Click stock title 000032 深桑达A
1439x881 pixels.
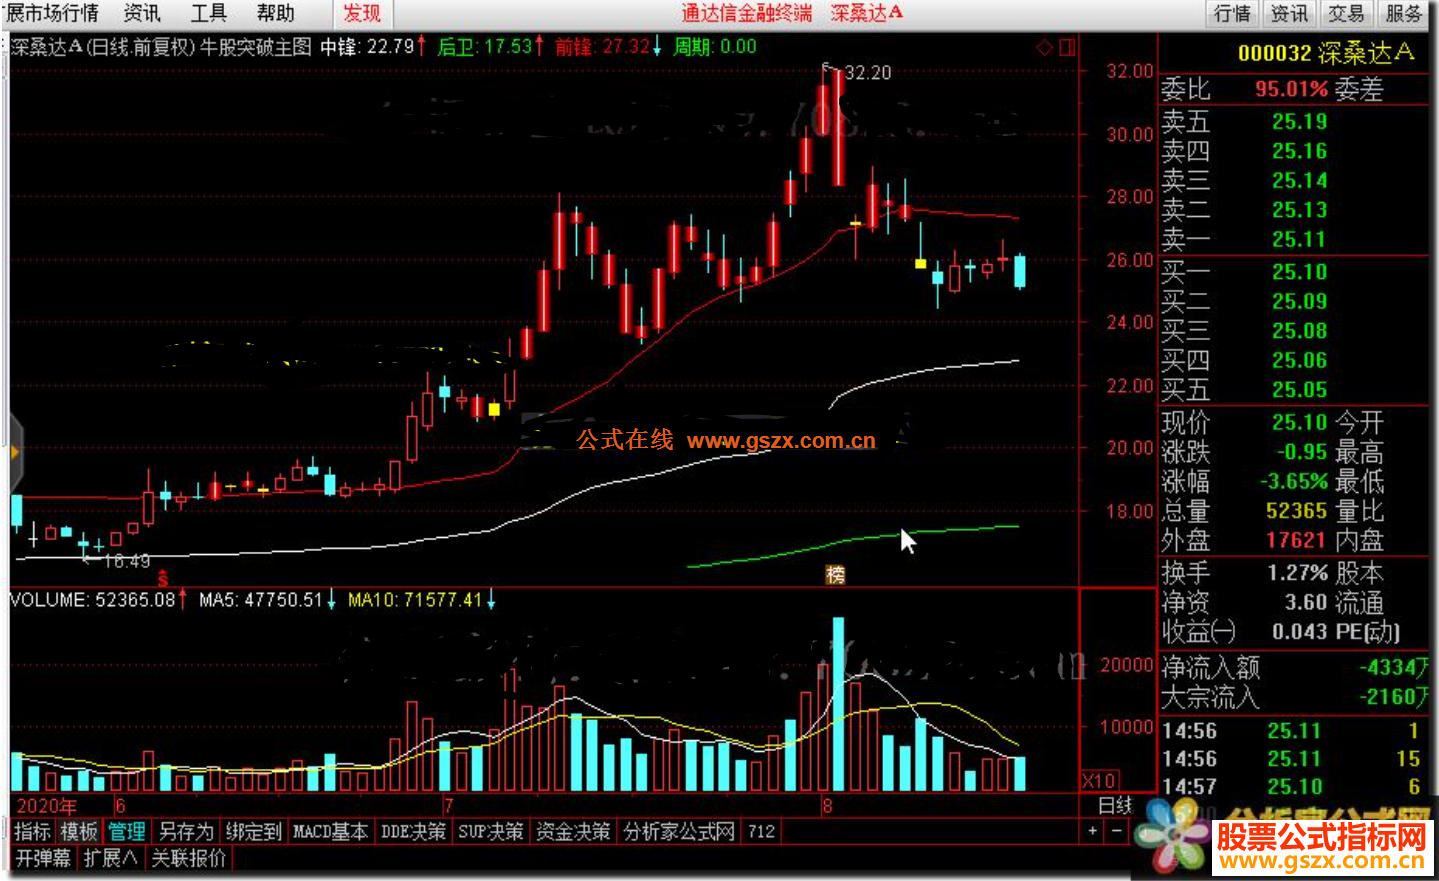pyautogui.click(x=1325, y=53)
